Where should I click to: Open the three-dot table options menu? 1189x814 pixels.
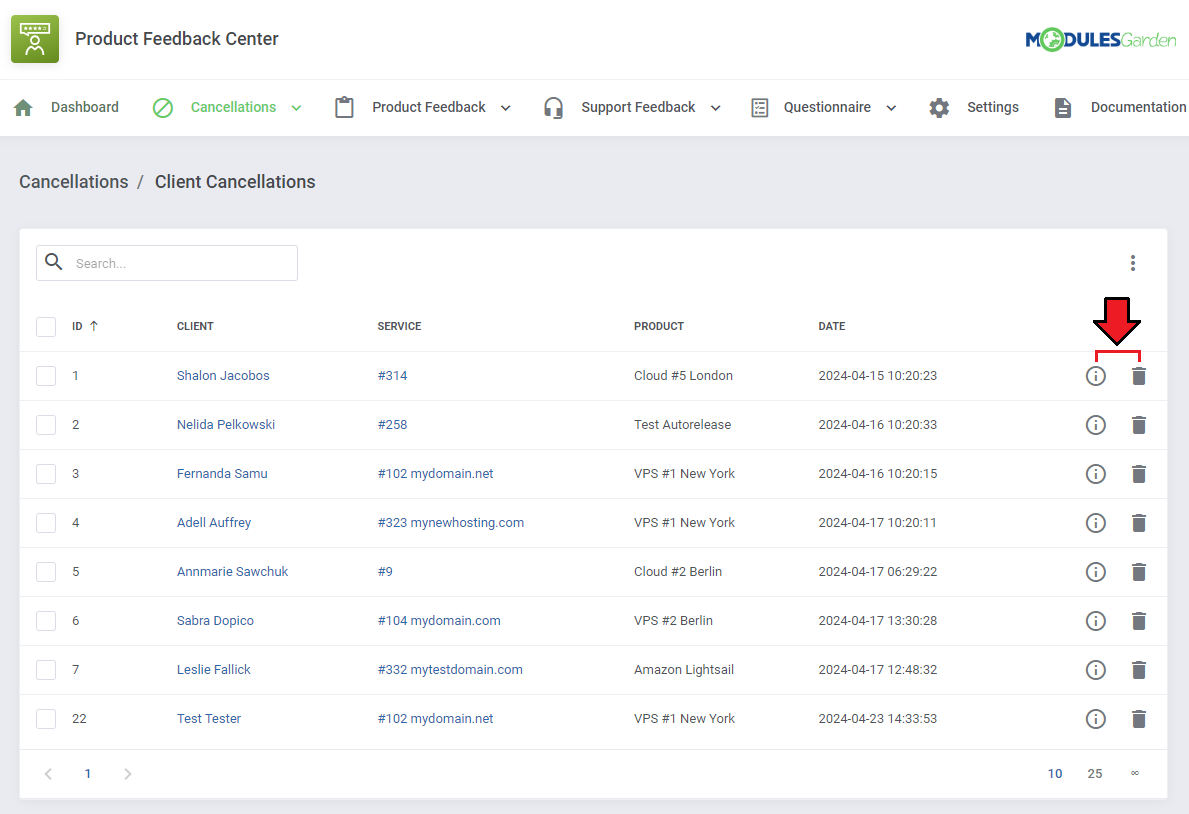(x=1133, y=262)
